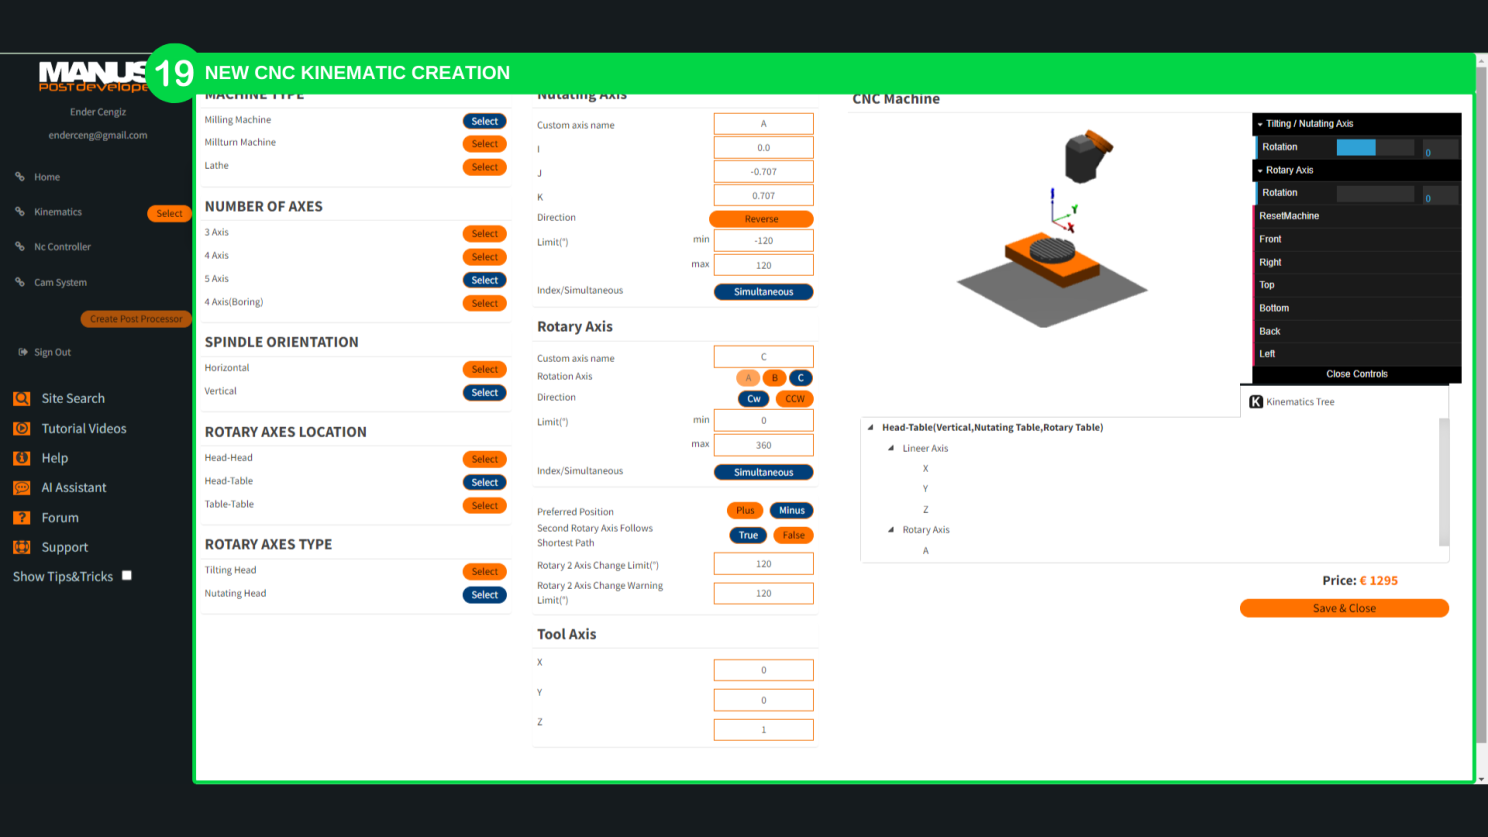Click the Create Post Processor button

click(136, 319)
